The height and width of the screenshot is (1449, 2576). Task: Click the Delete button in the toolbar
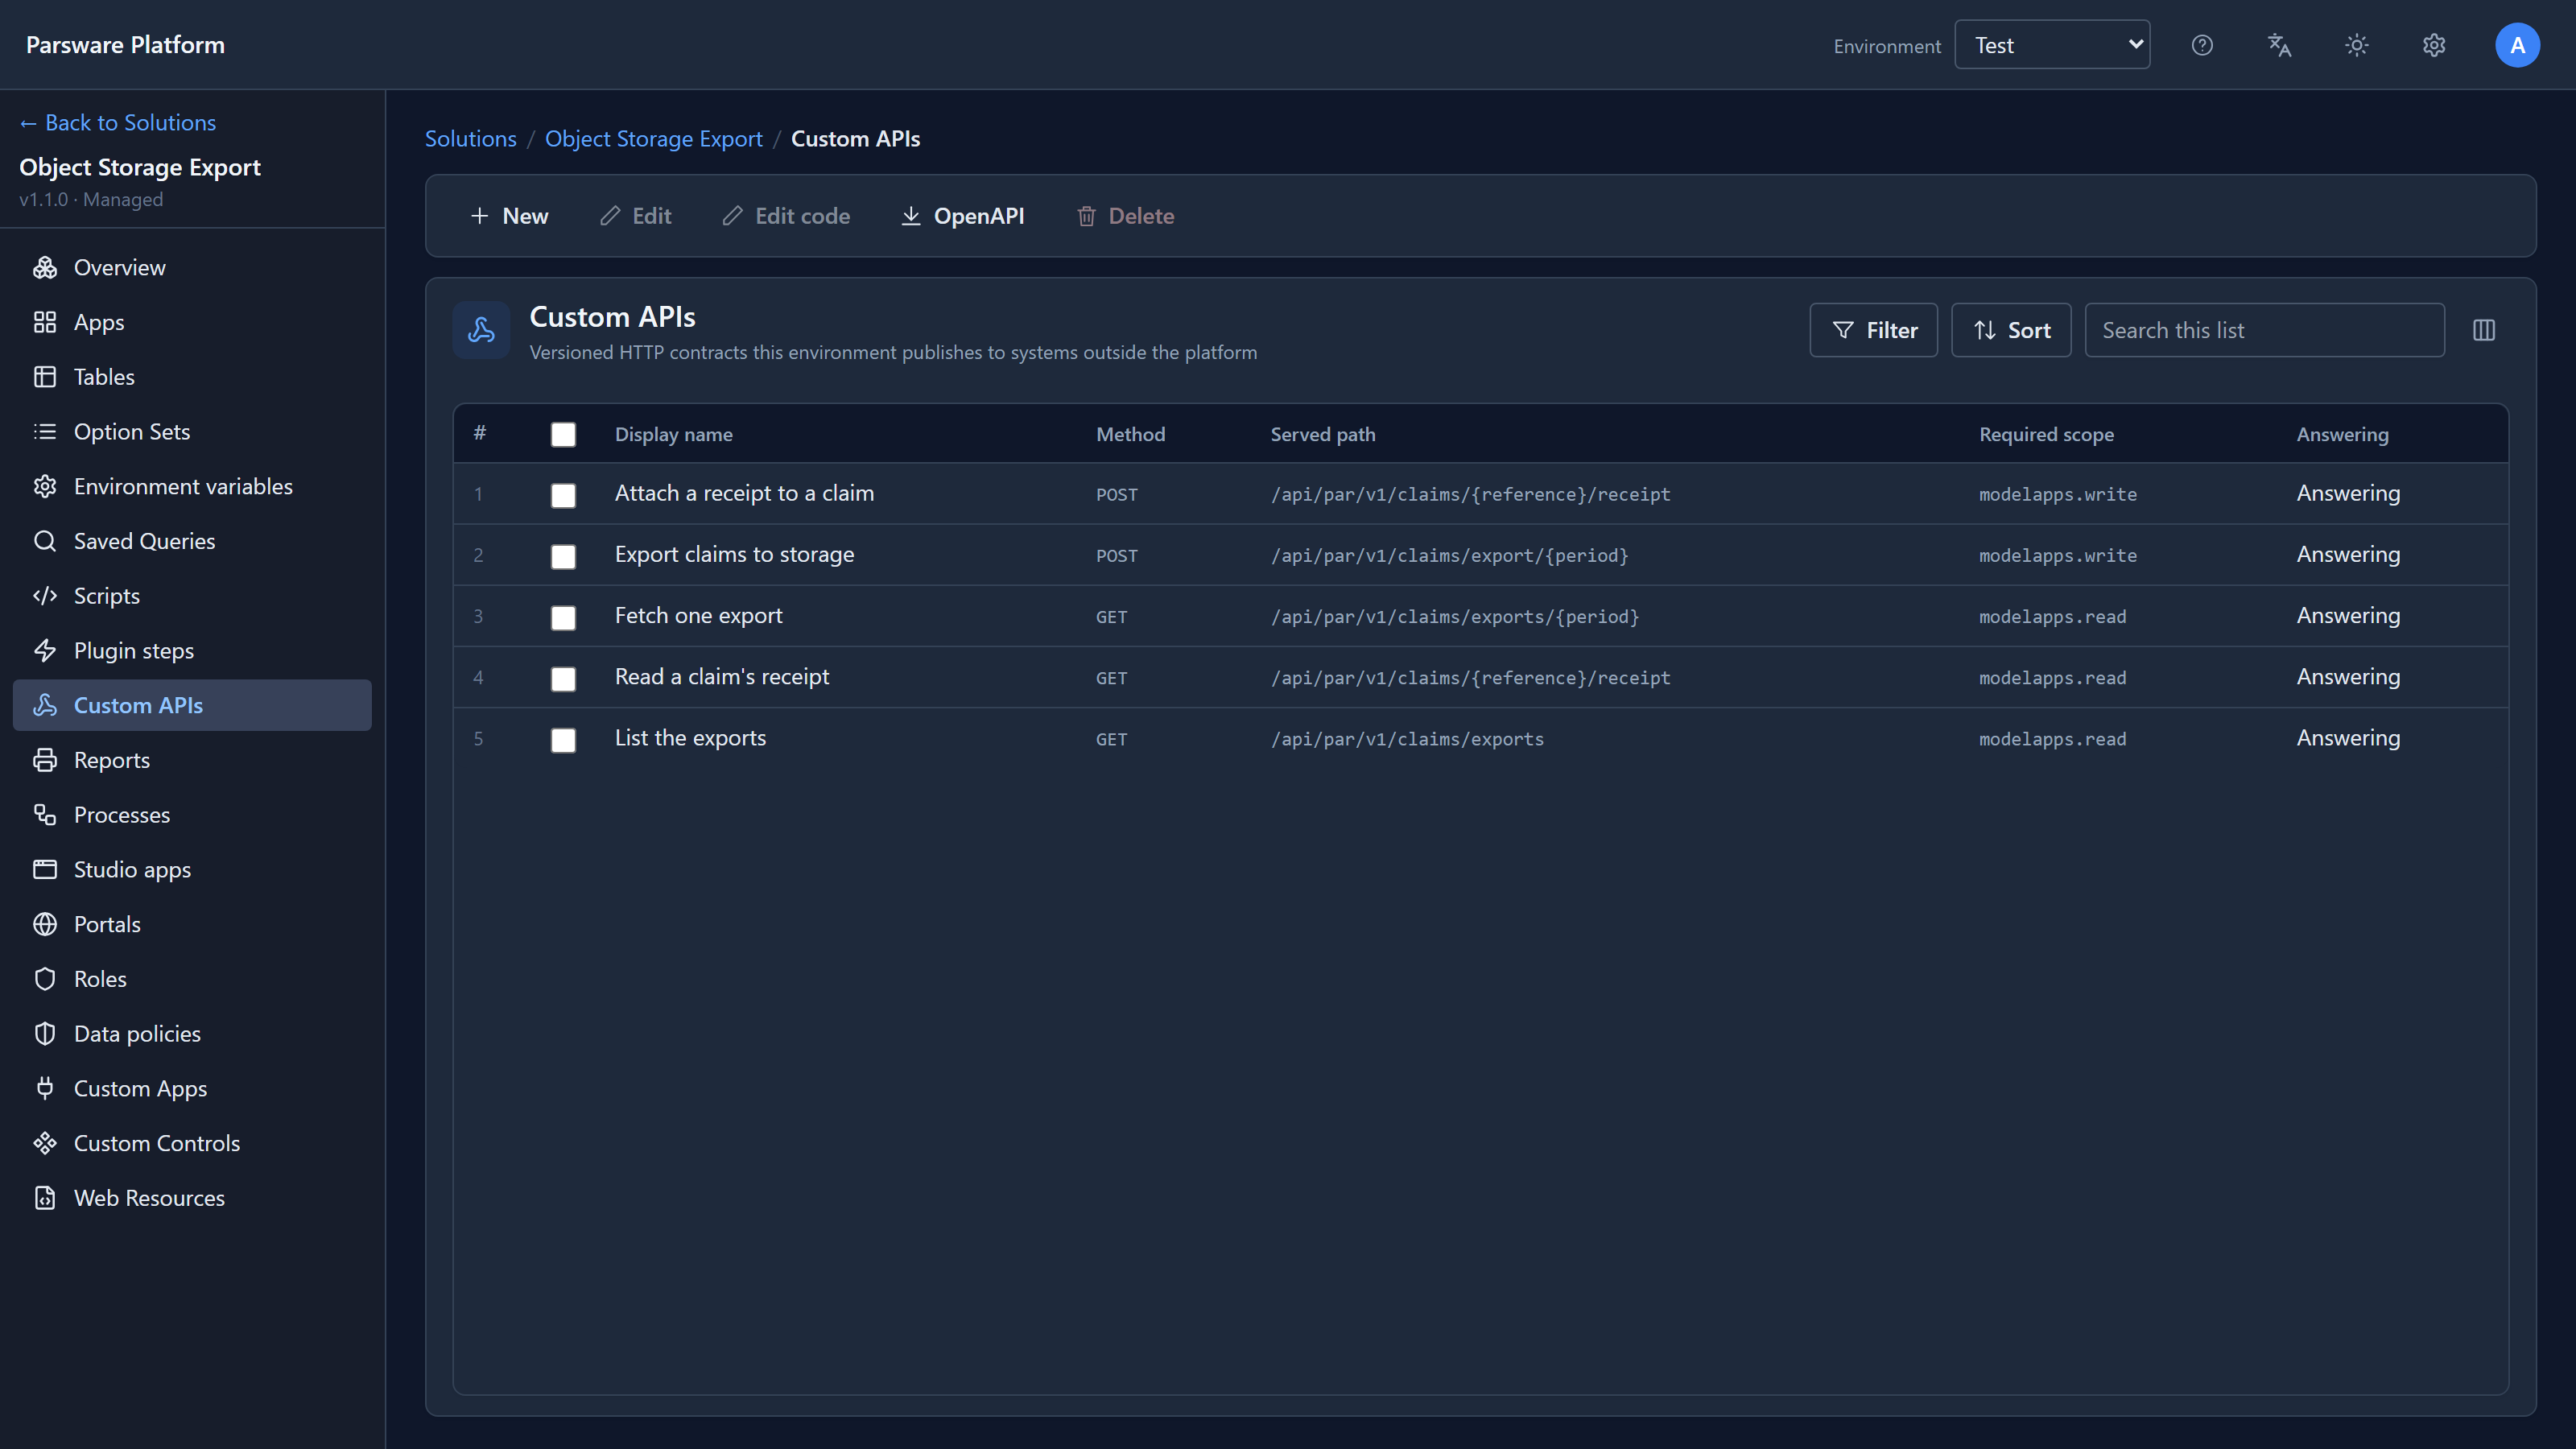1125,216
